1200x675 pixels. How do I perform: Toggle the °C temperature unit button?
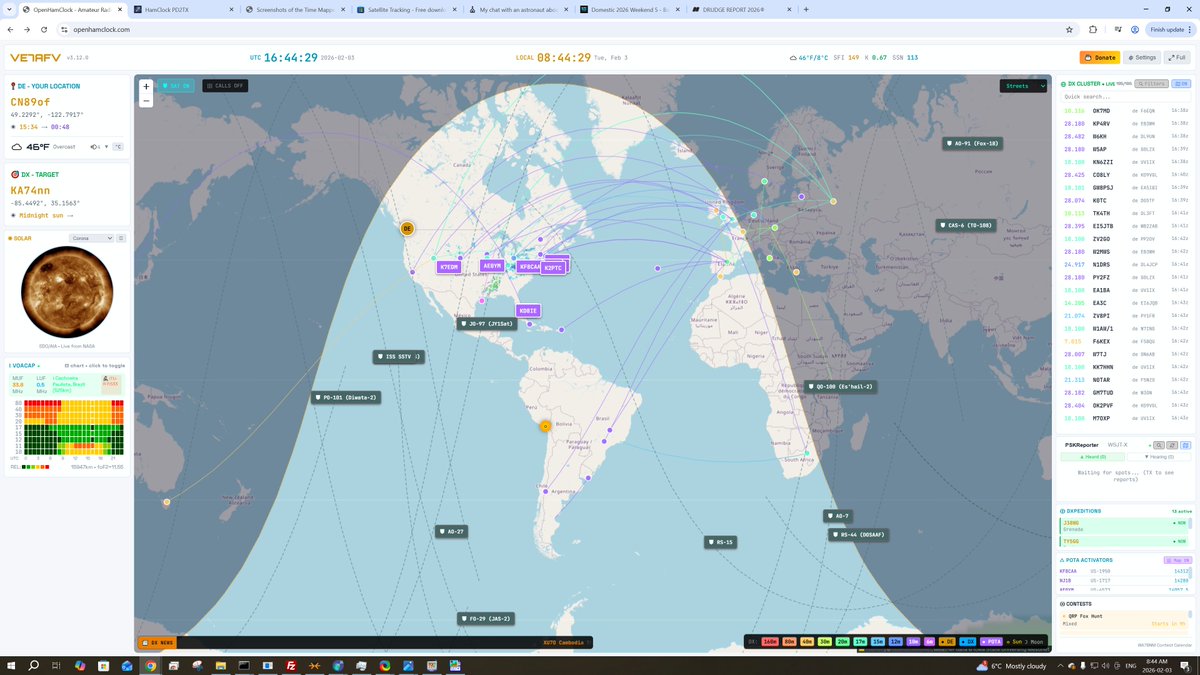(x=117, y=147)
